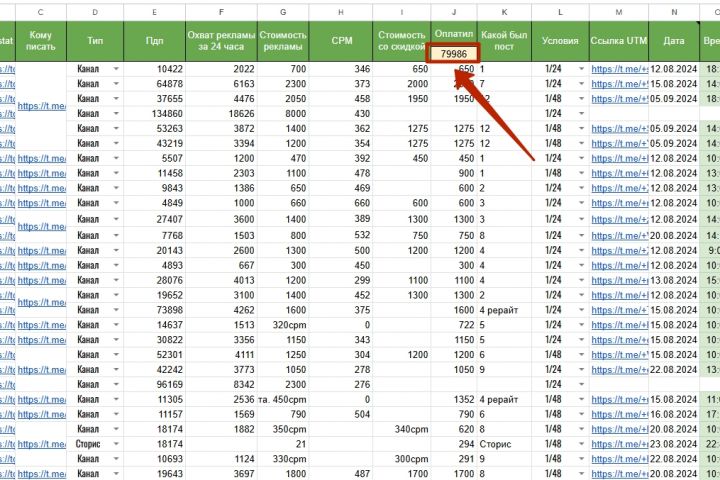The height and width of the screenshot is (480, 720).
Task: Click the Пдп header cell
Action: 154,41
